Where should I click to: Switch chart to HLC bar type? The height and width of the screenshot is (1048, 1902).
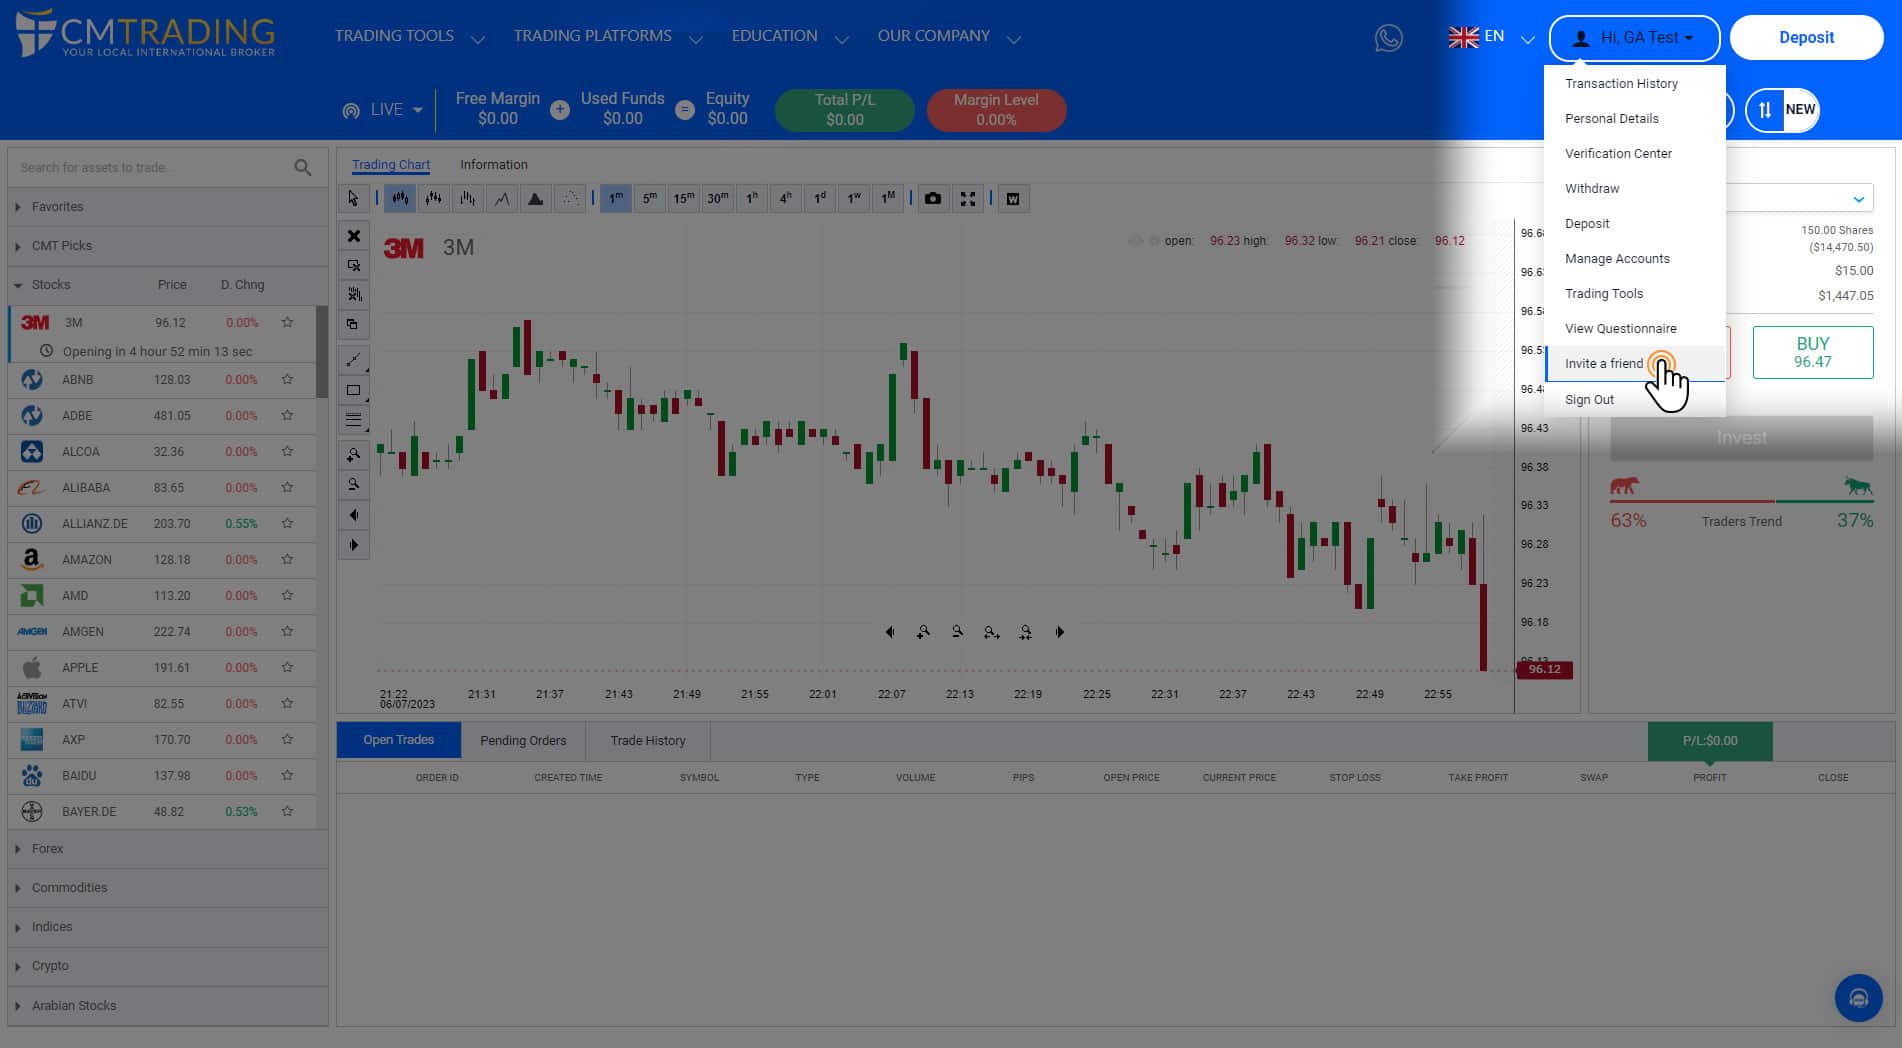click(467, 198)
